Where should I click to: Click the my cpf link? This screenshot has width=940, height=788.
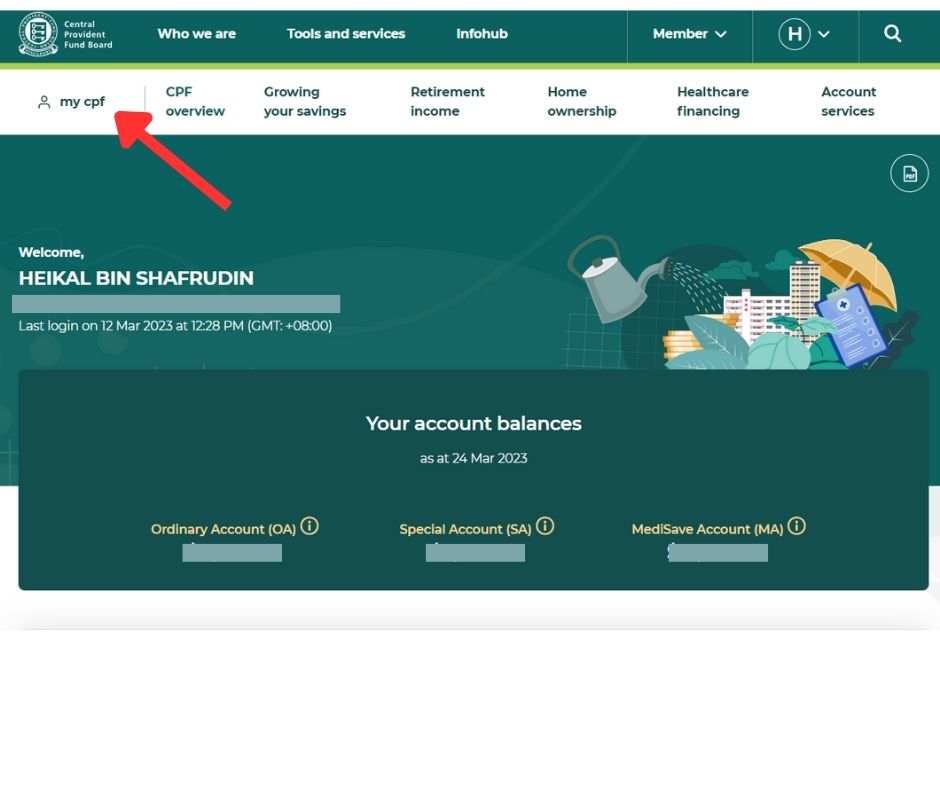pos(82,102)
